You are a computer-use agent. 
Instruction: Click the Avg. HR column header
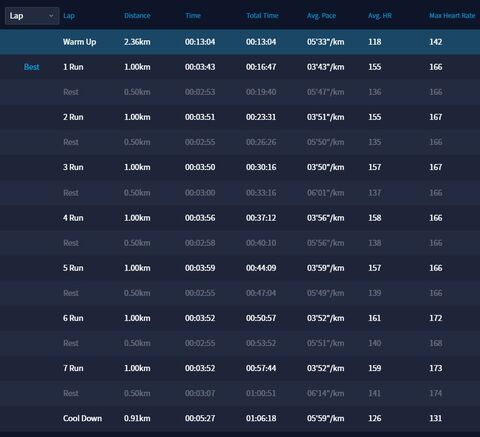pos(380,16)
